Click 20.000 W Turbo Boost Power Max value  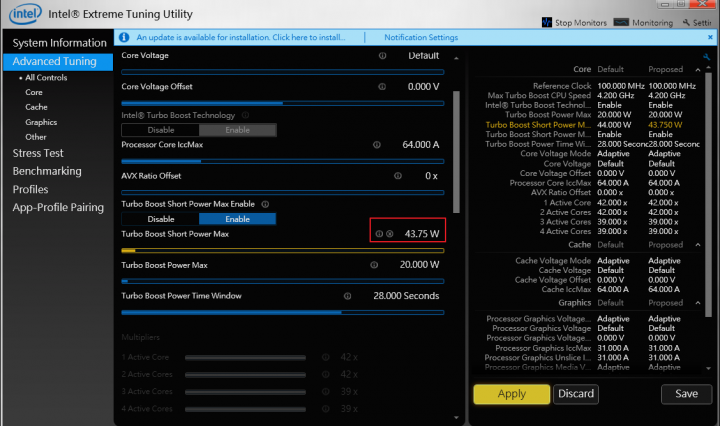[419, 265]
